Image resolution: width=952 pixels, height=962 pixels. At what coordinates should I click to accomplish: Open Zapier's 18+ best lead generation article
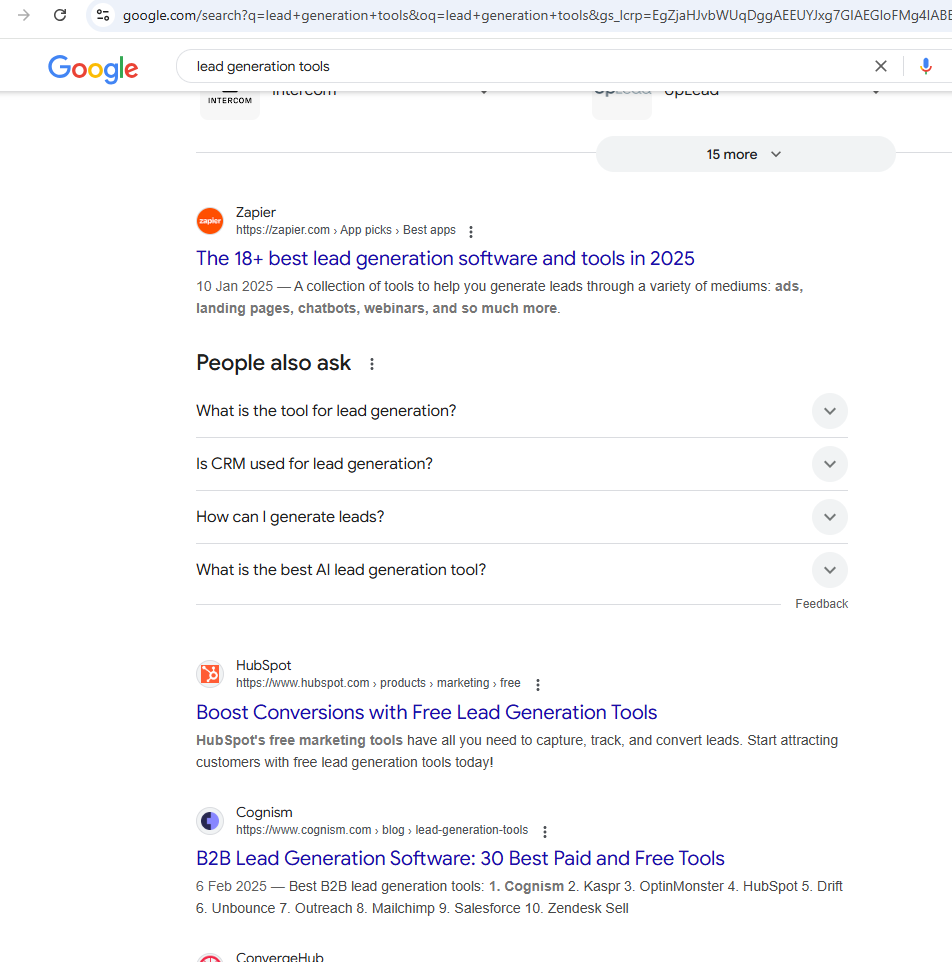445,259
